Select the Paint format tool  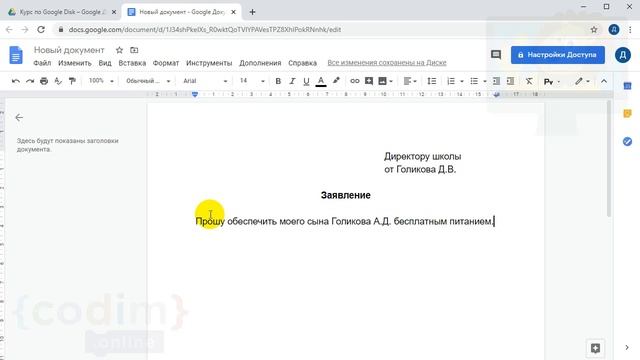point(72,81)
